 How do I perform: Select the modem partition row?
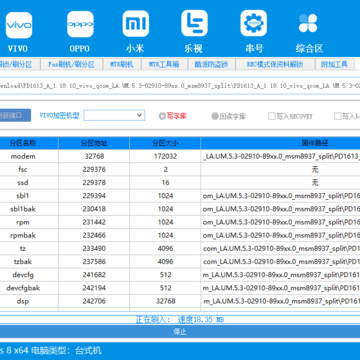coord(180,156)
